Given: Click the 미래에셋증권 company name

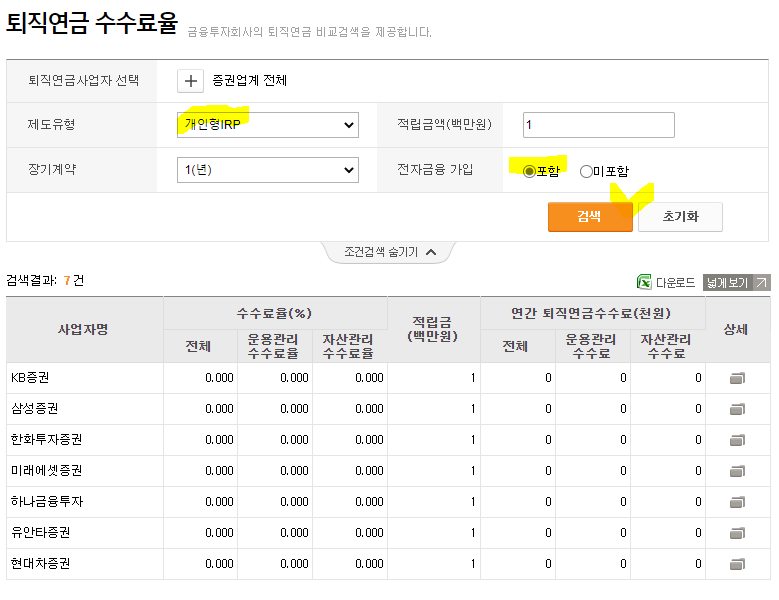Looking at the screenshot, I should click(47, 470).
